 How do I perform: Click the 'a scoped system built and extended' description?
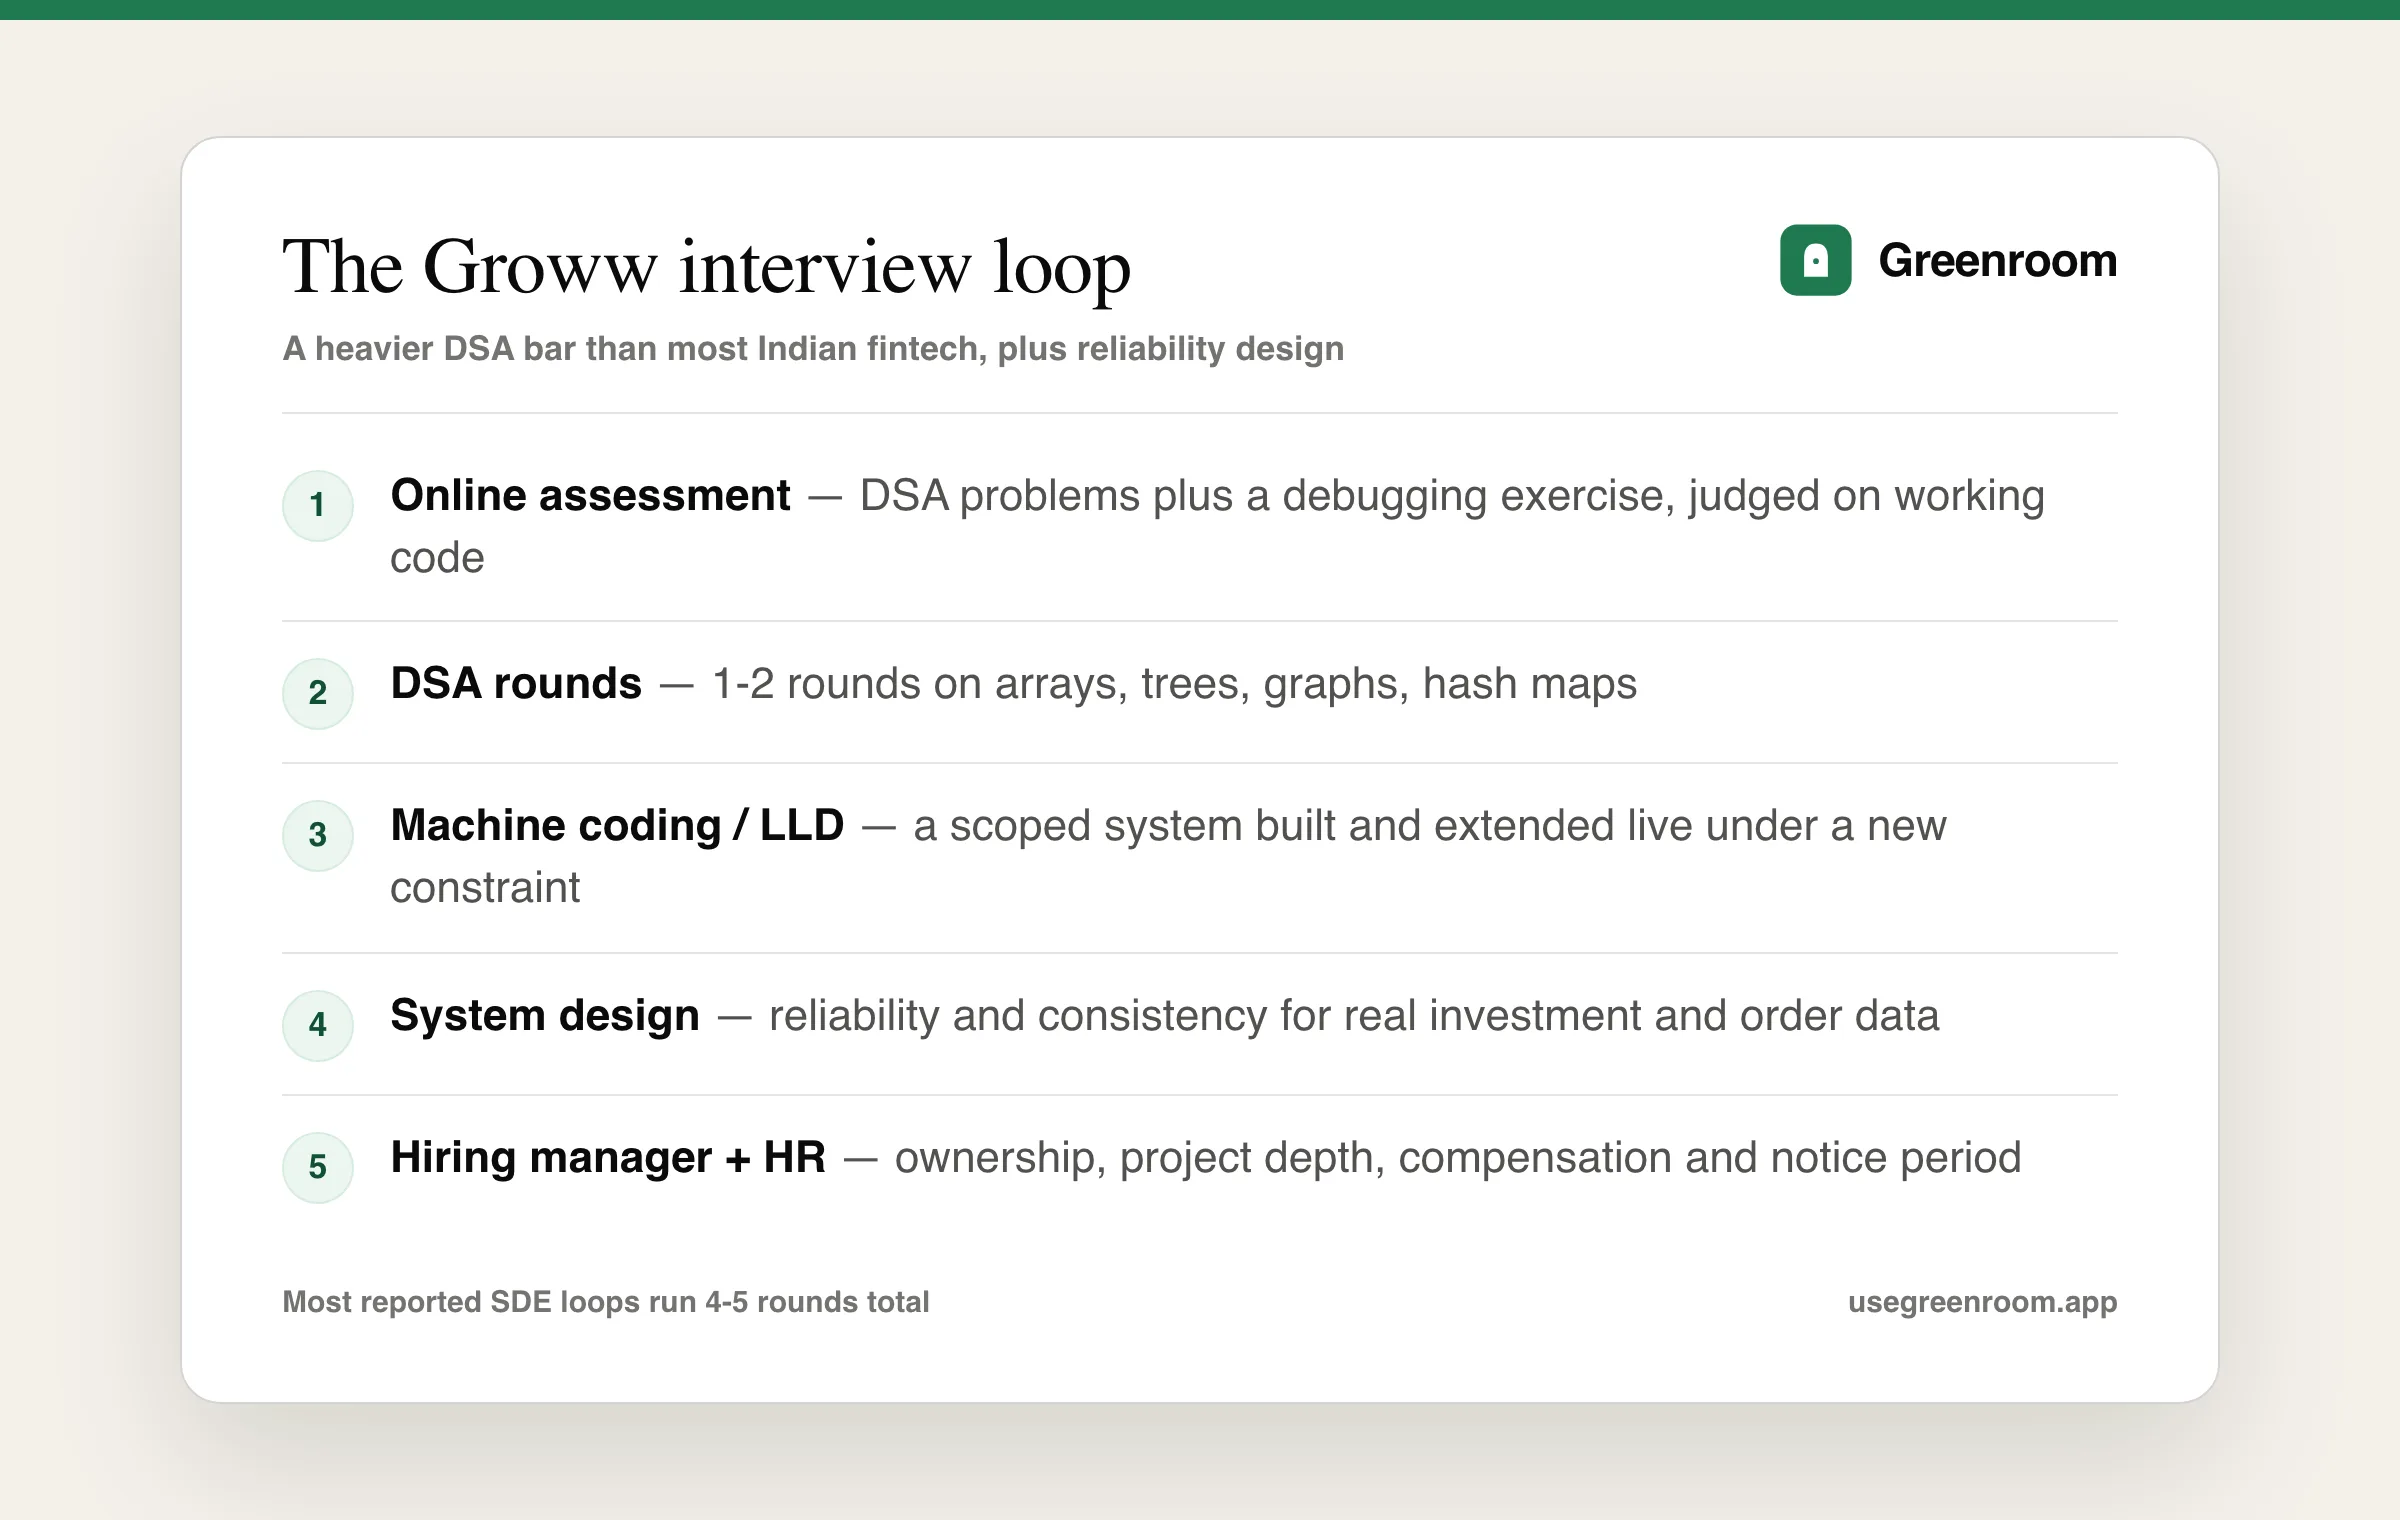[1168, 856]
